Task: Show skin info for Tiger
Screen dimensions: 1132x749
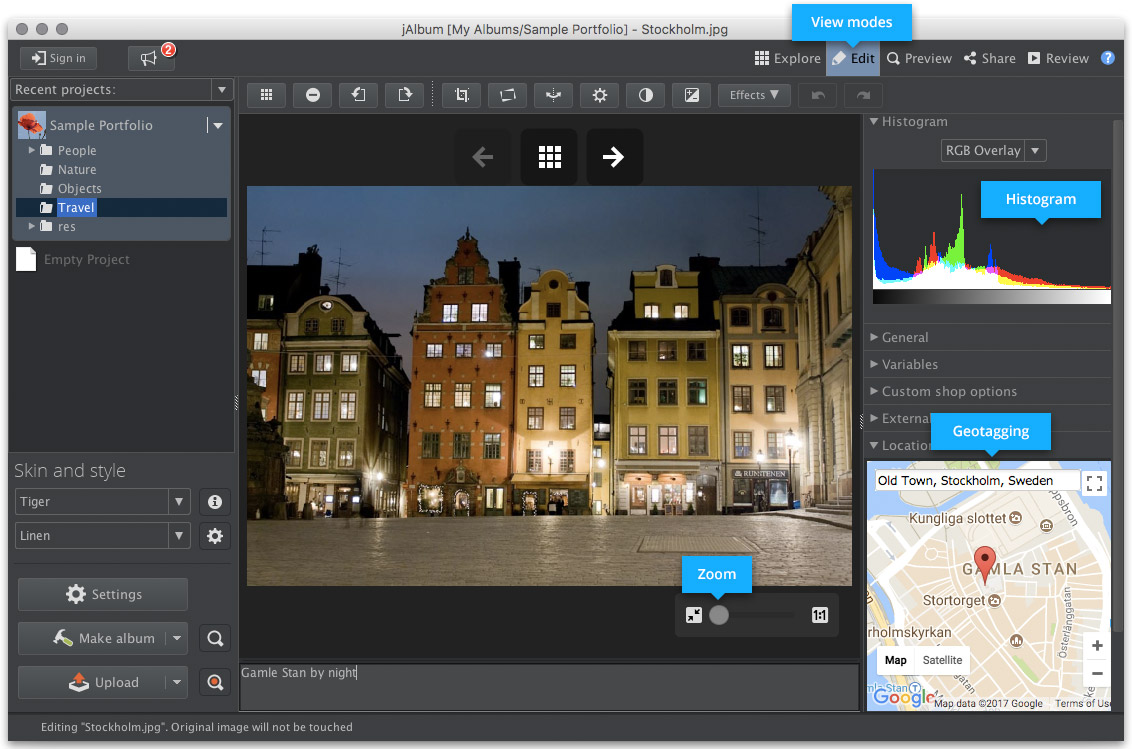Action: [215, 502]
